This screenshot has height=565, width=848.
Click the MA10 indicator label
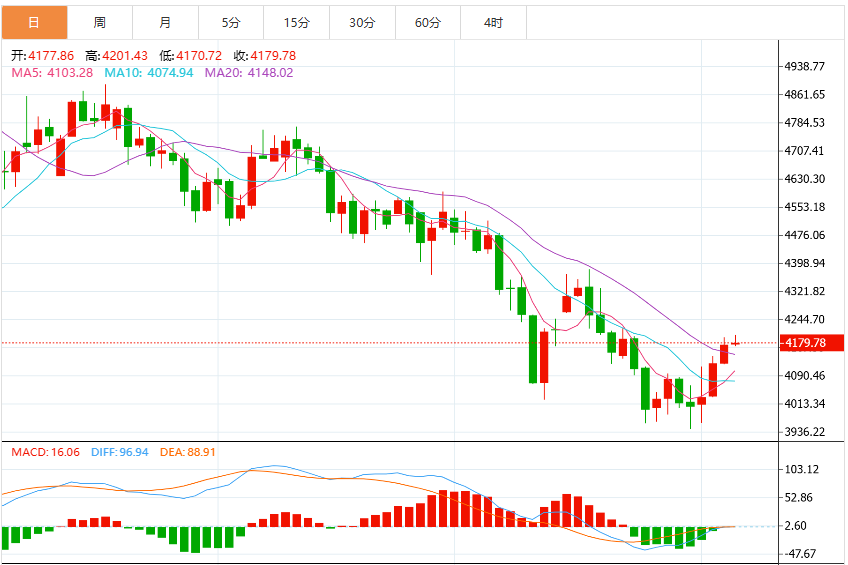[x=149, y=72]
